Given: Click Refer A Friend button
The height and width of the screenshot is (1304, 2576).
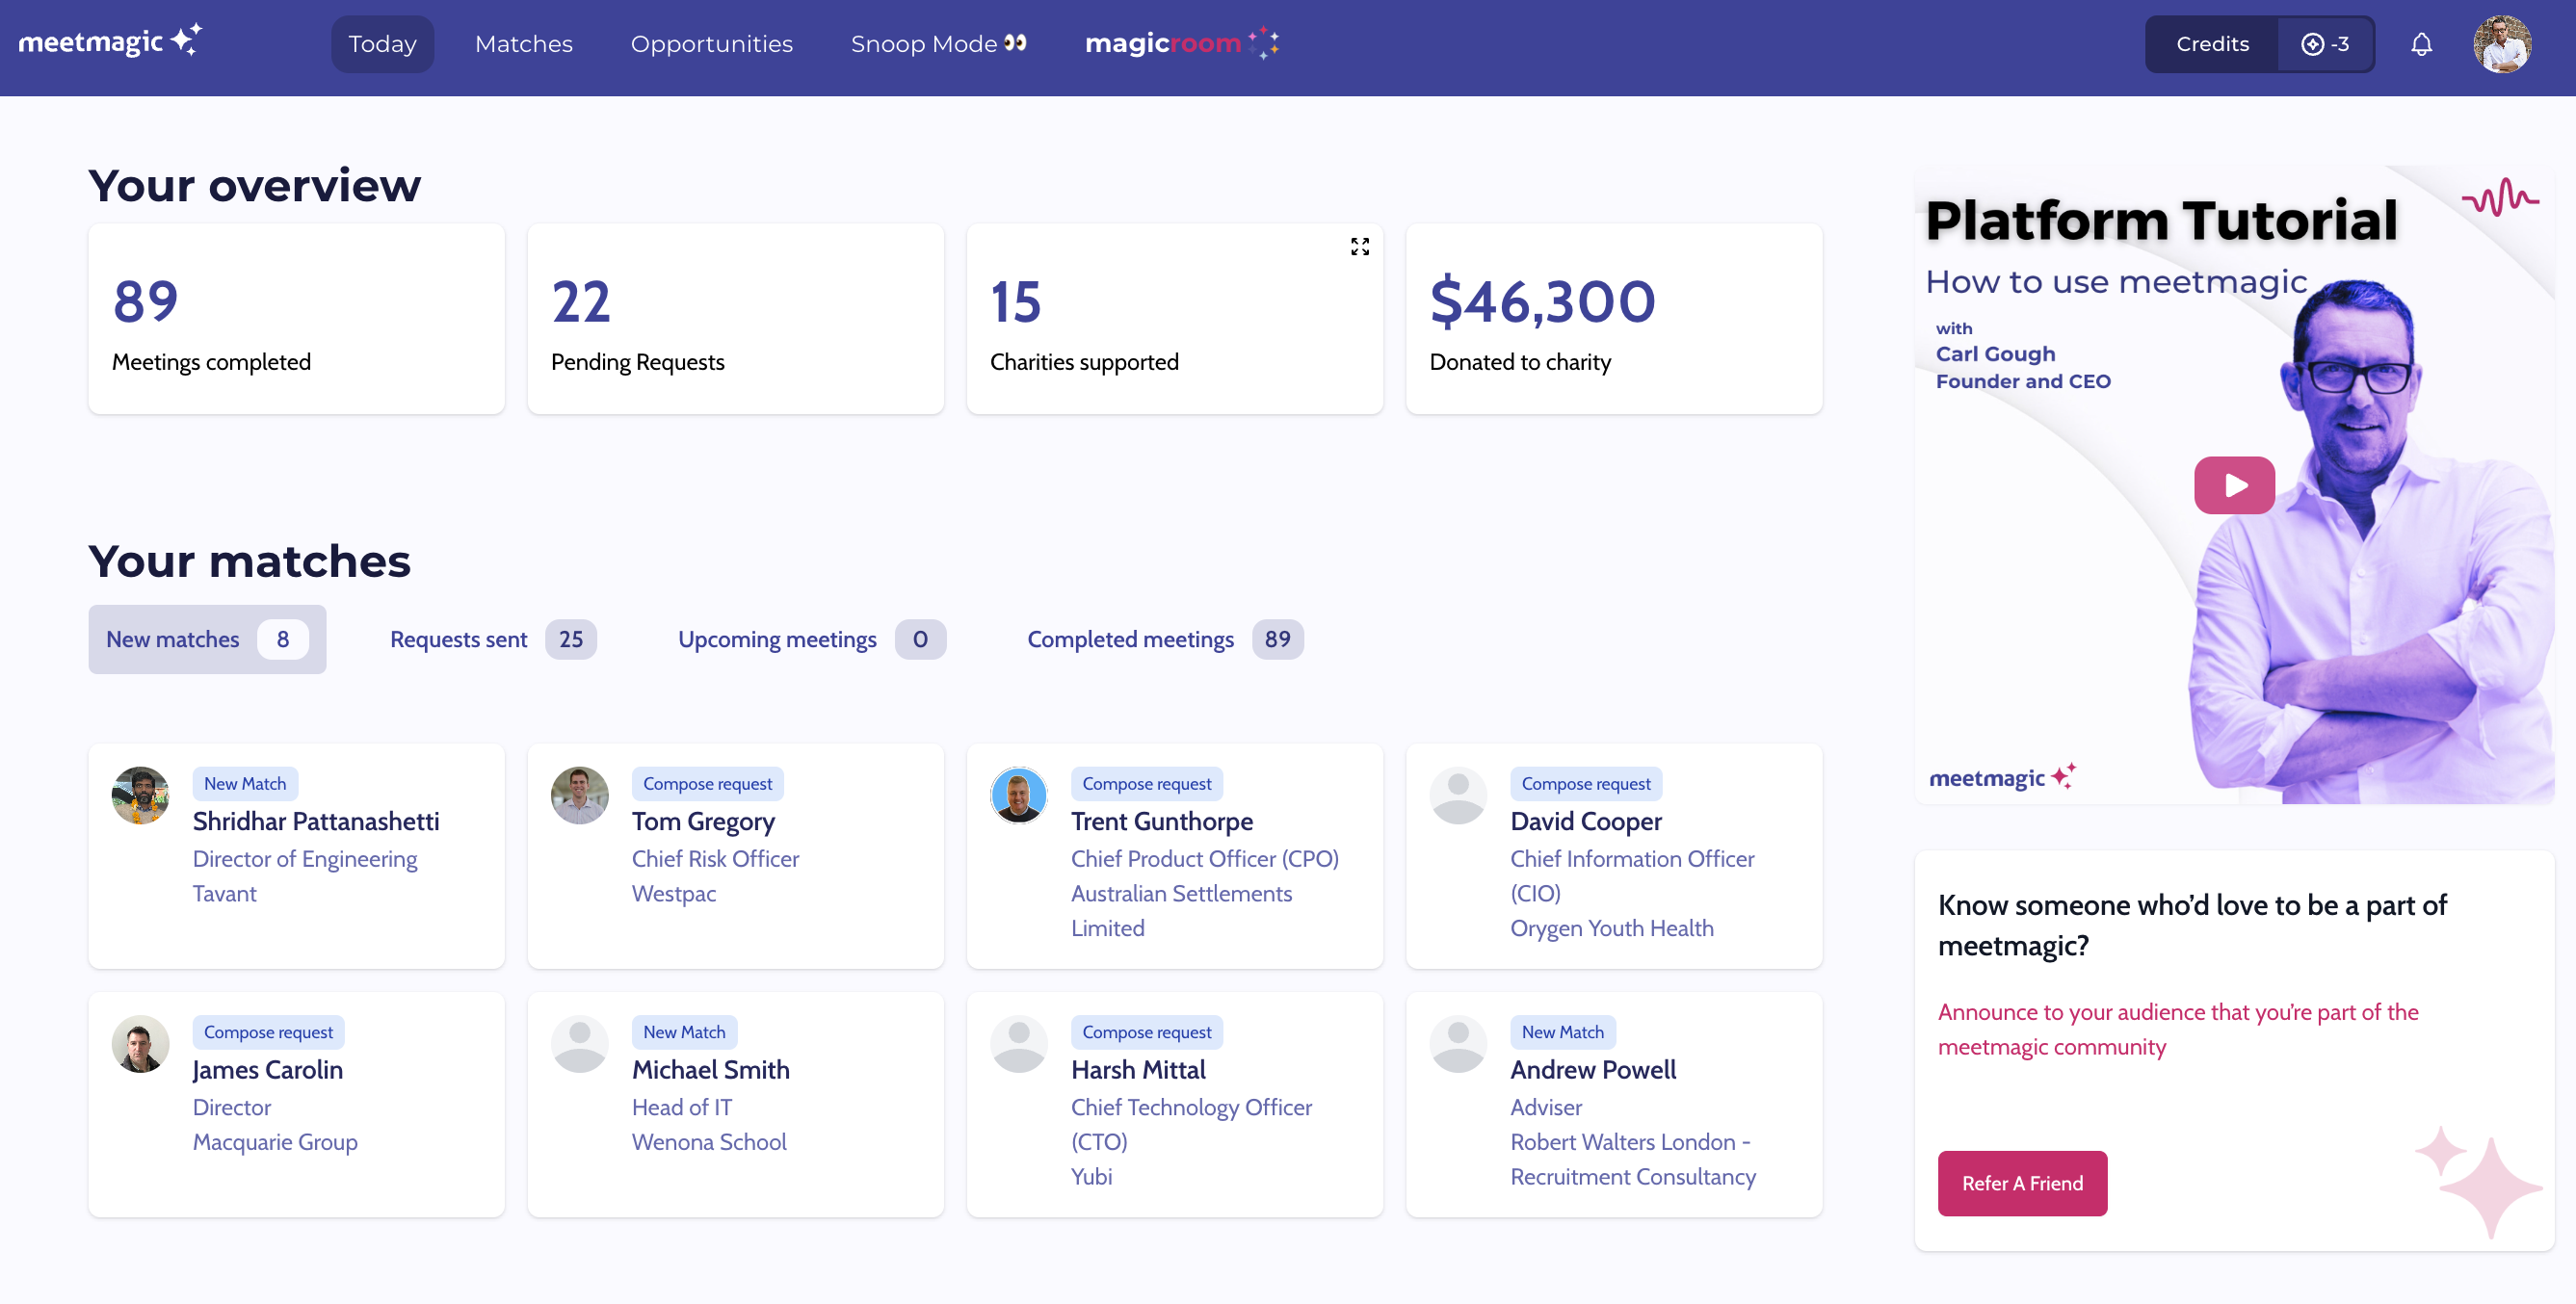Looking at the screenshot, I should 2022,1183.
